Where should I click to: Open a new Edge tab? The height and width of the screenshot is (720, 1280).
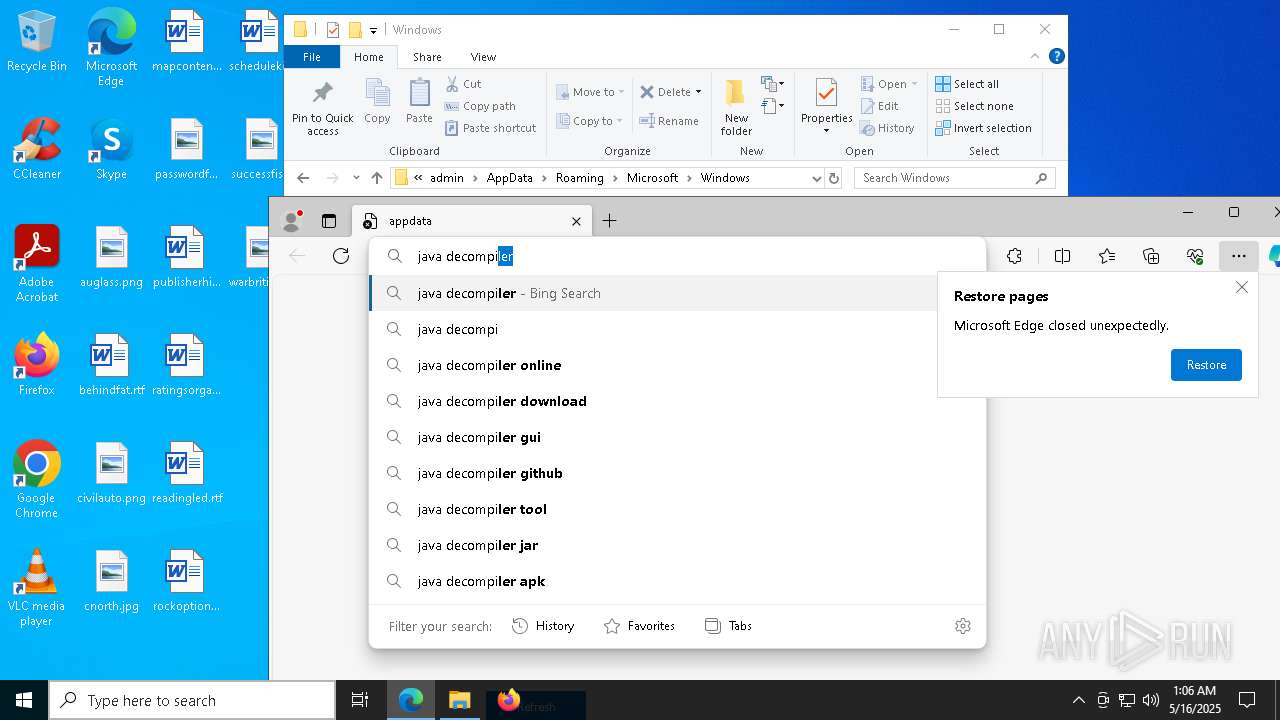click(x=609, y=221)
